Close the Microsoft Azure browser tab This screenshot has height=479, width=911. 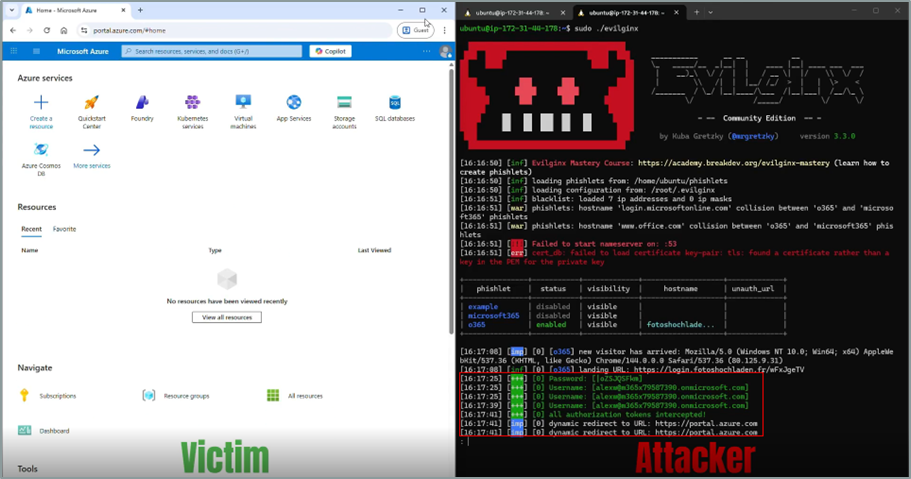(124, 10)
